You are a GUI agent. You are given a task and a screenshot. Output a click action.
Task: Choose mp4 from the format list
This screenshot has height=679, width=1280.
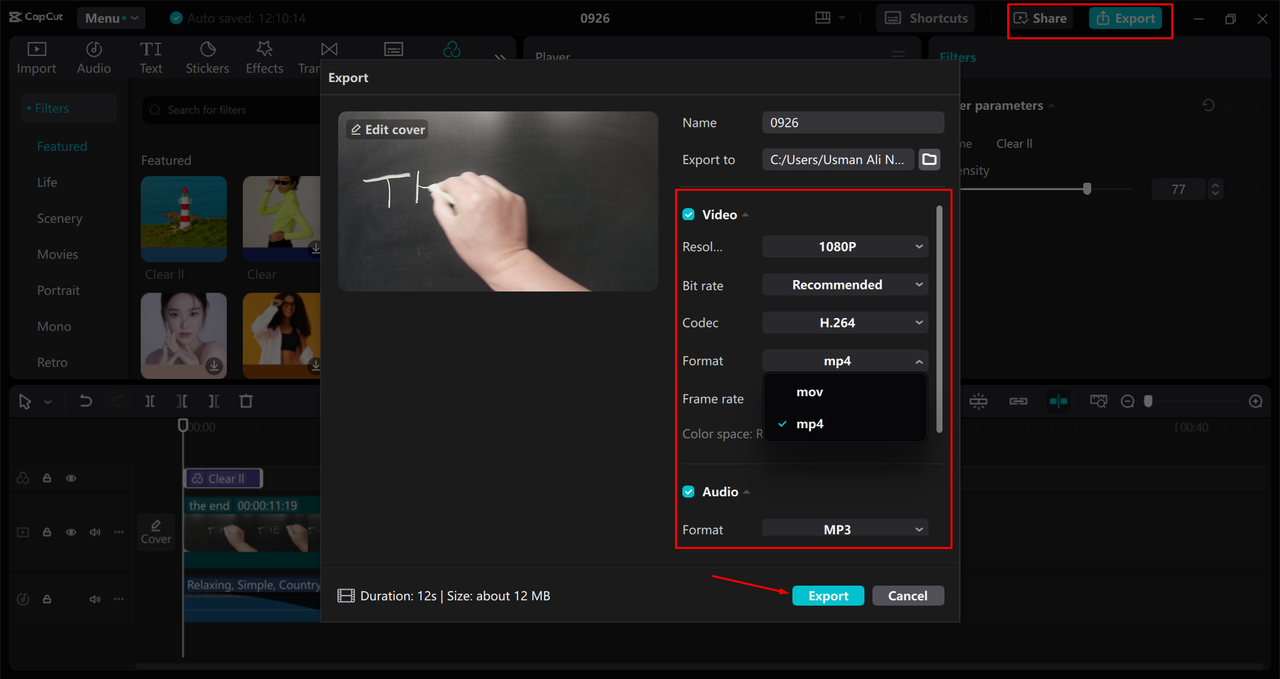(x=845, y=424)
